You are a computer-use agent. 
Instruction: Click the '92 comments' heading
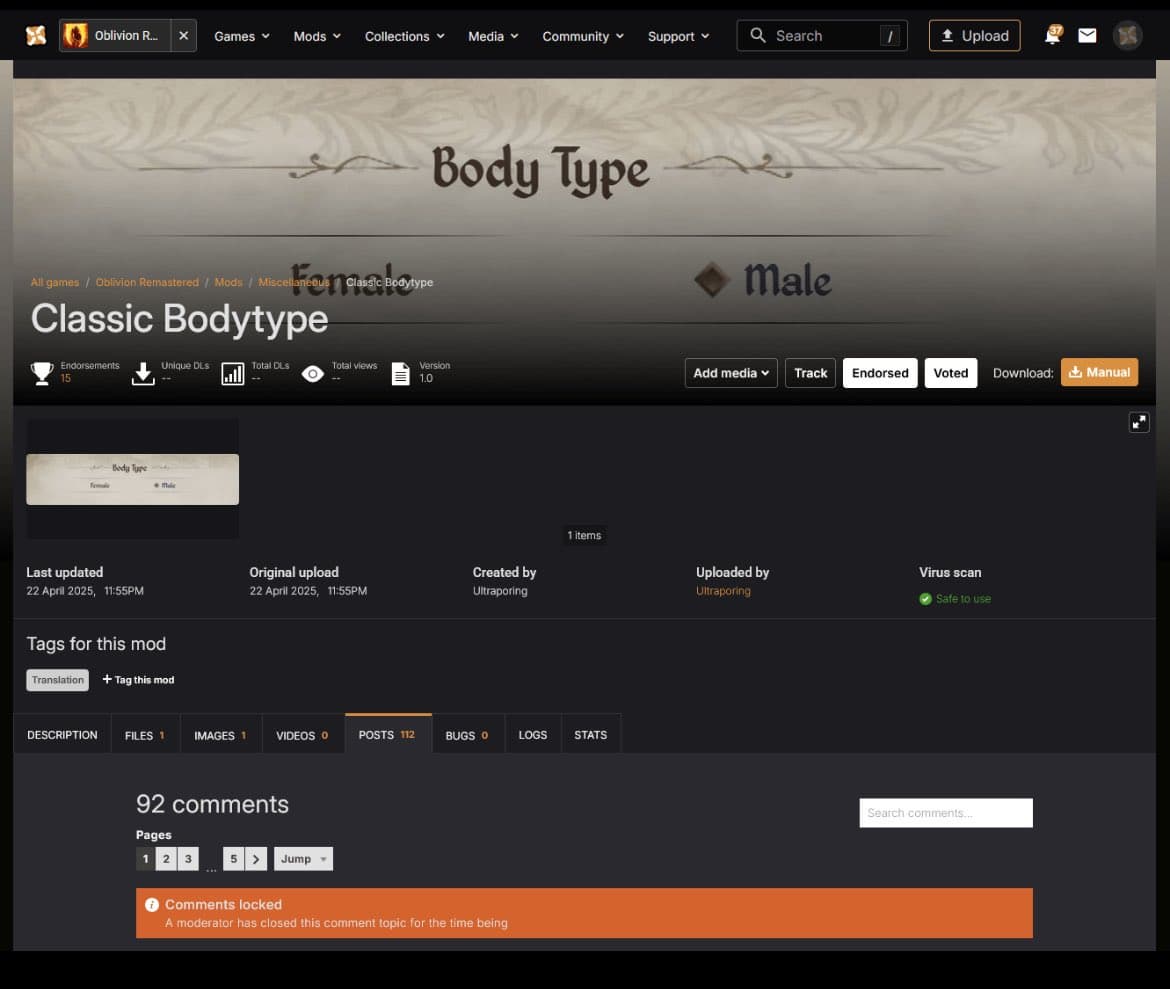(212, 804)
